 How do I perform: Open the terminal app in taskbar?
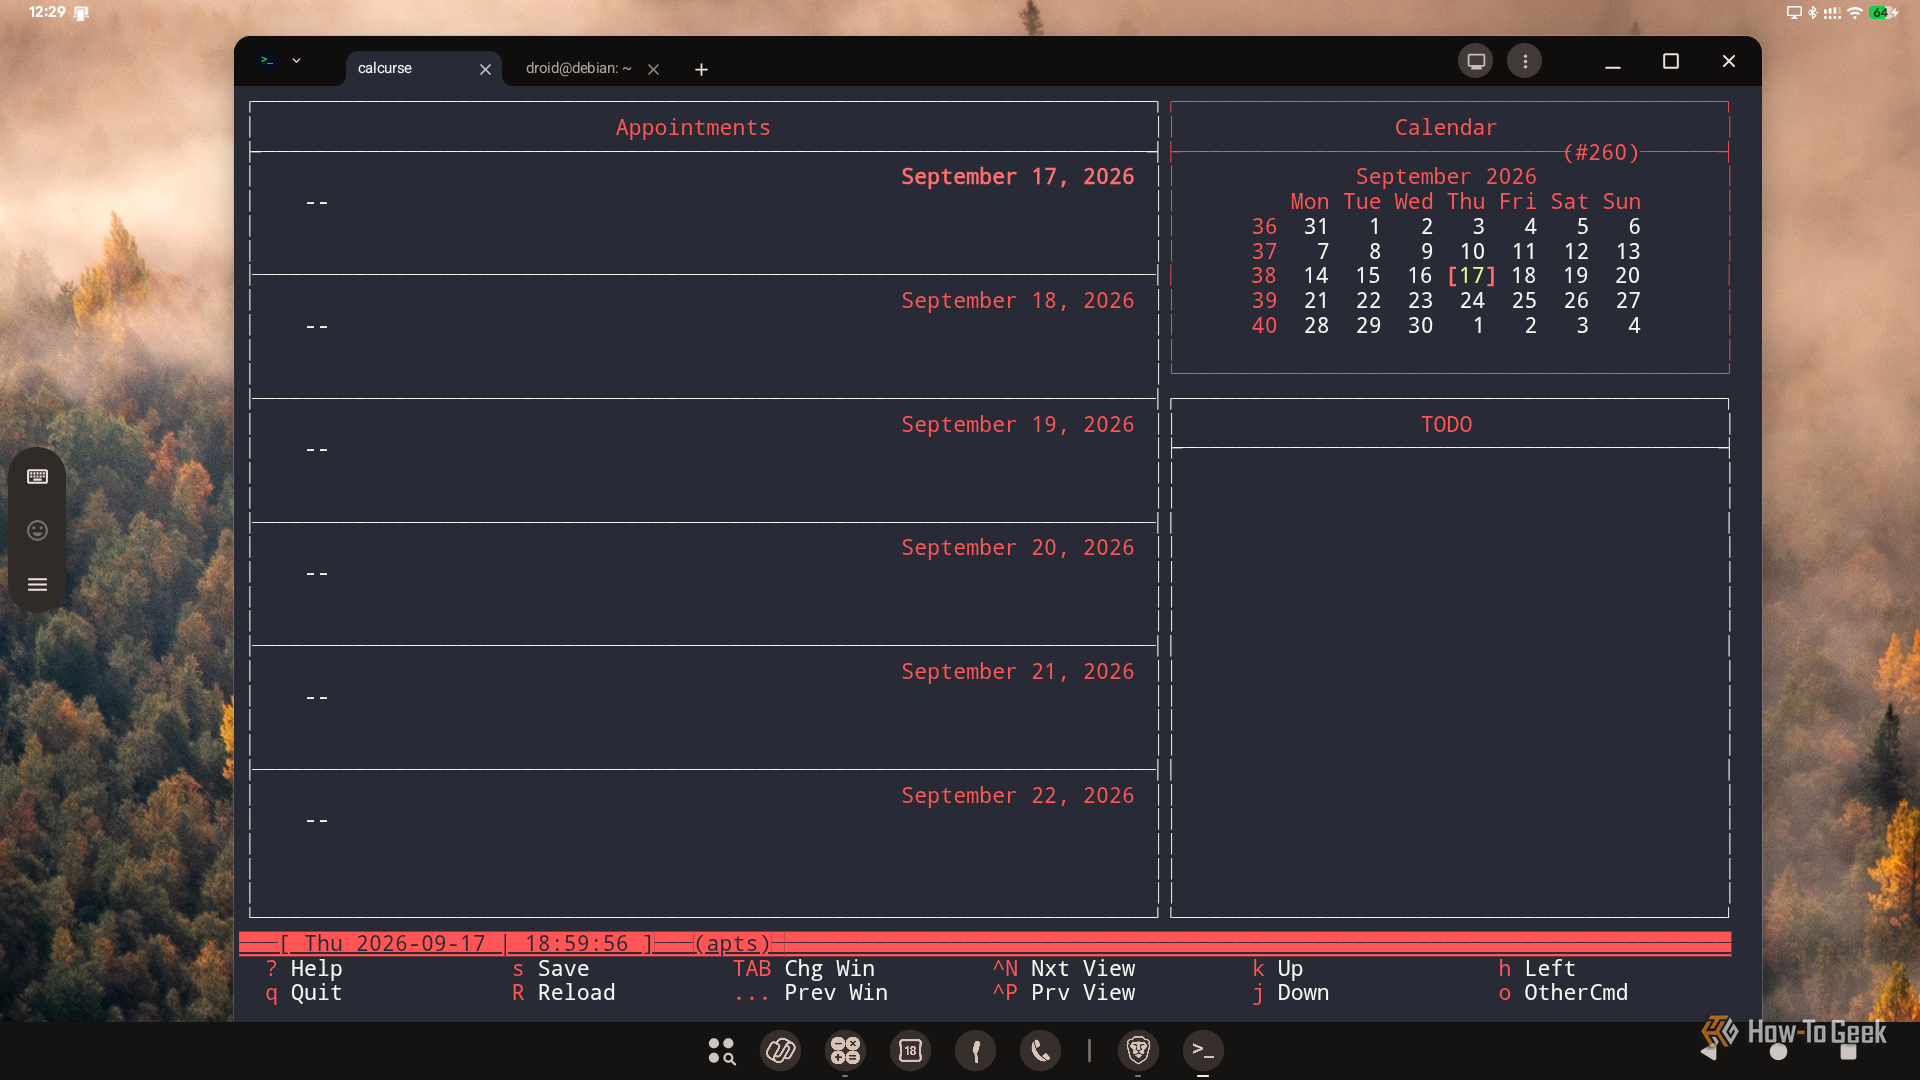tap(1203, 1050)
